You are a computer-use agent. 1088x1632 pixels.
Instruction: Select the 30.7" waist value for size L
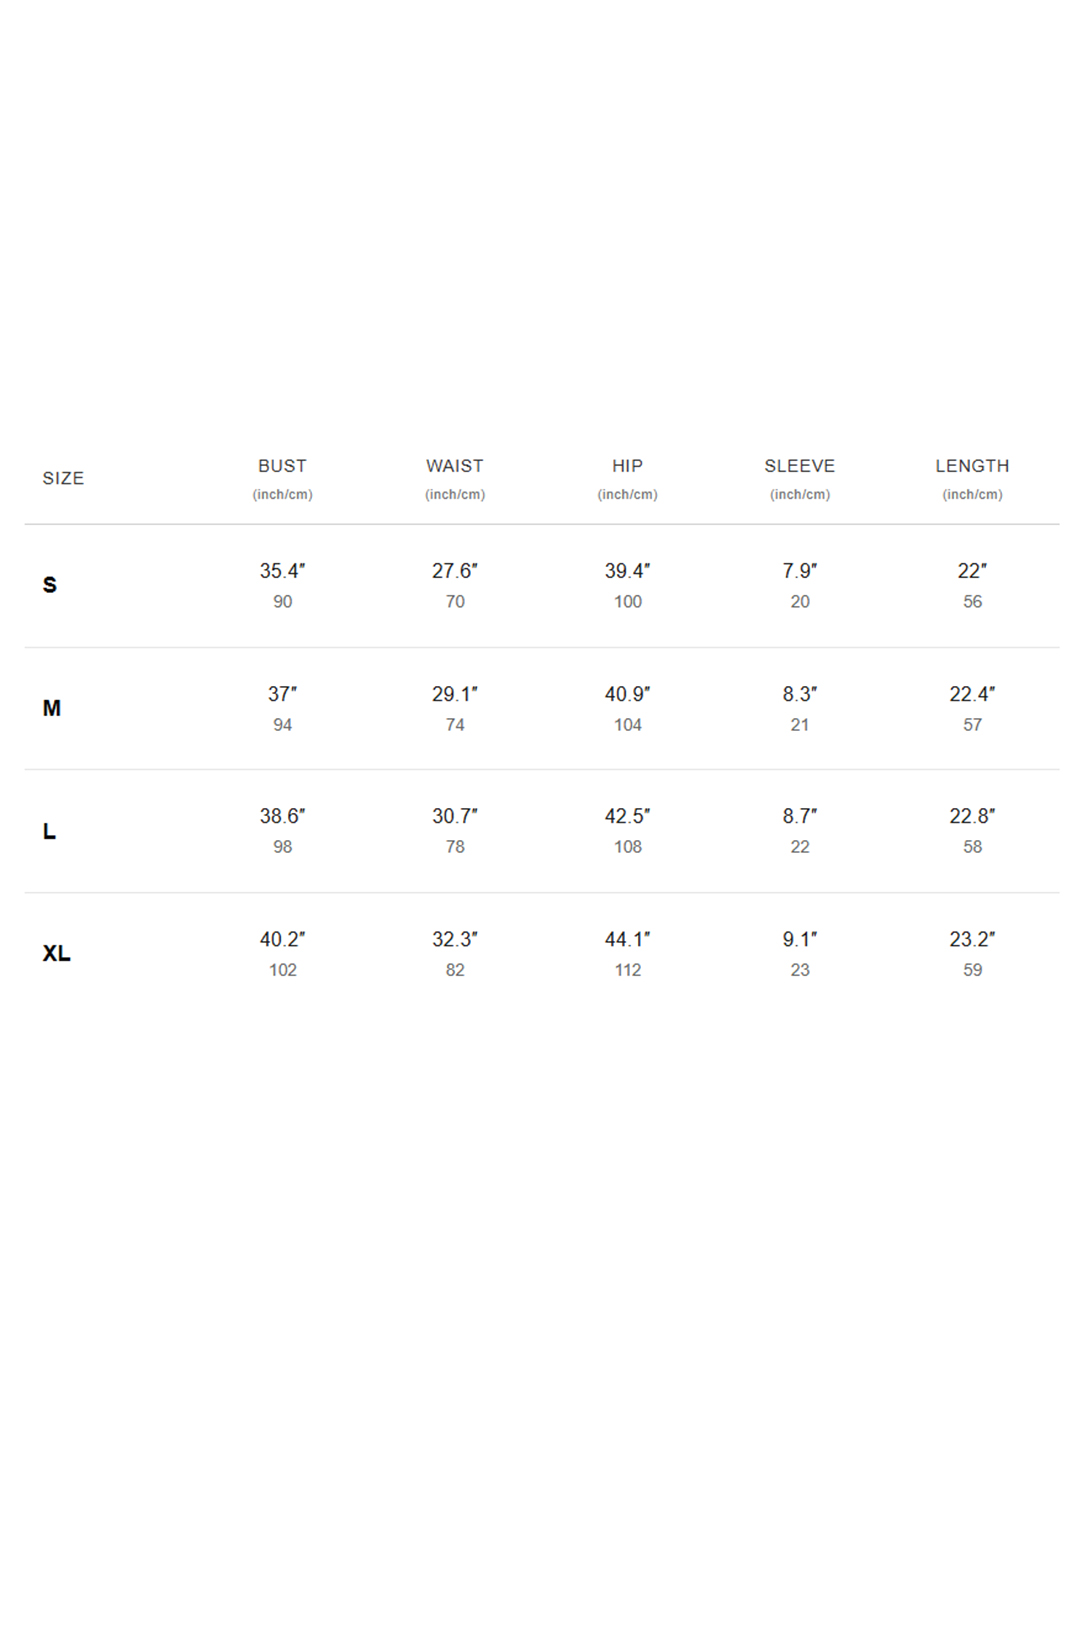pos(455,816)
